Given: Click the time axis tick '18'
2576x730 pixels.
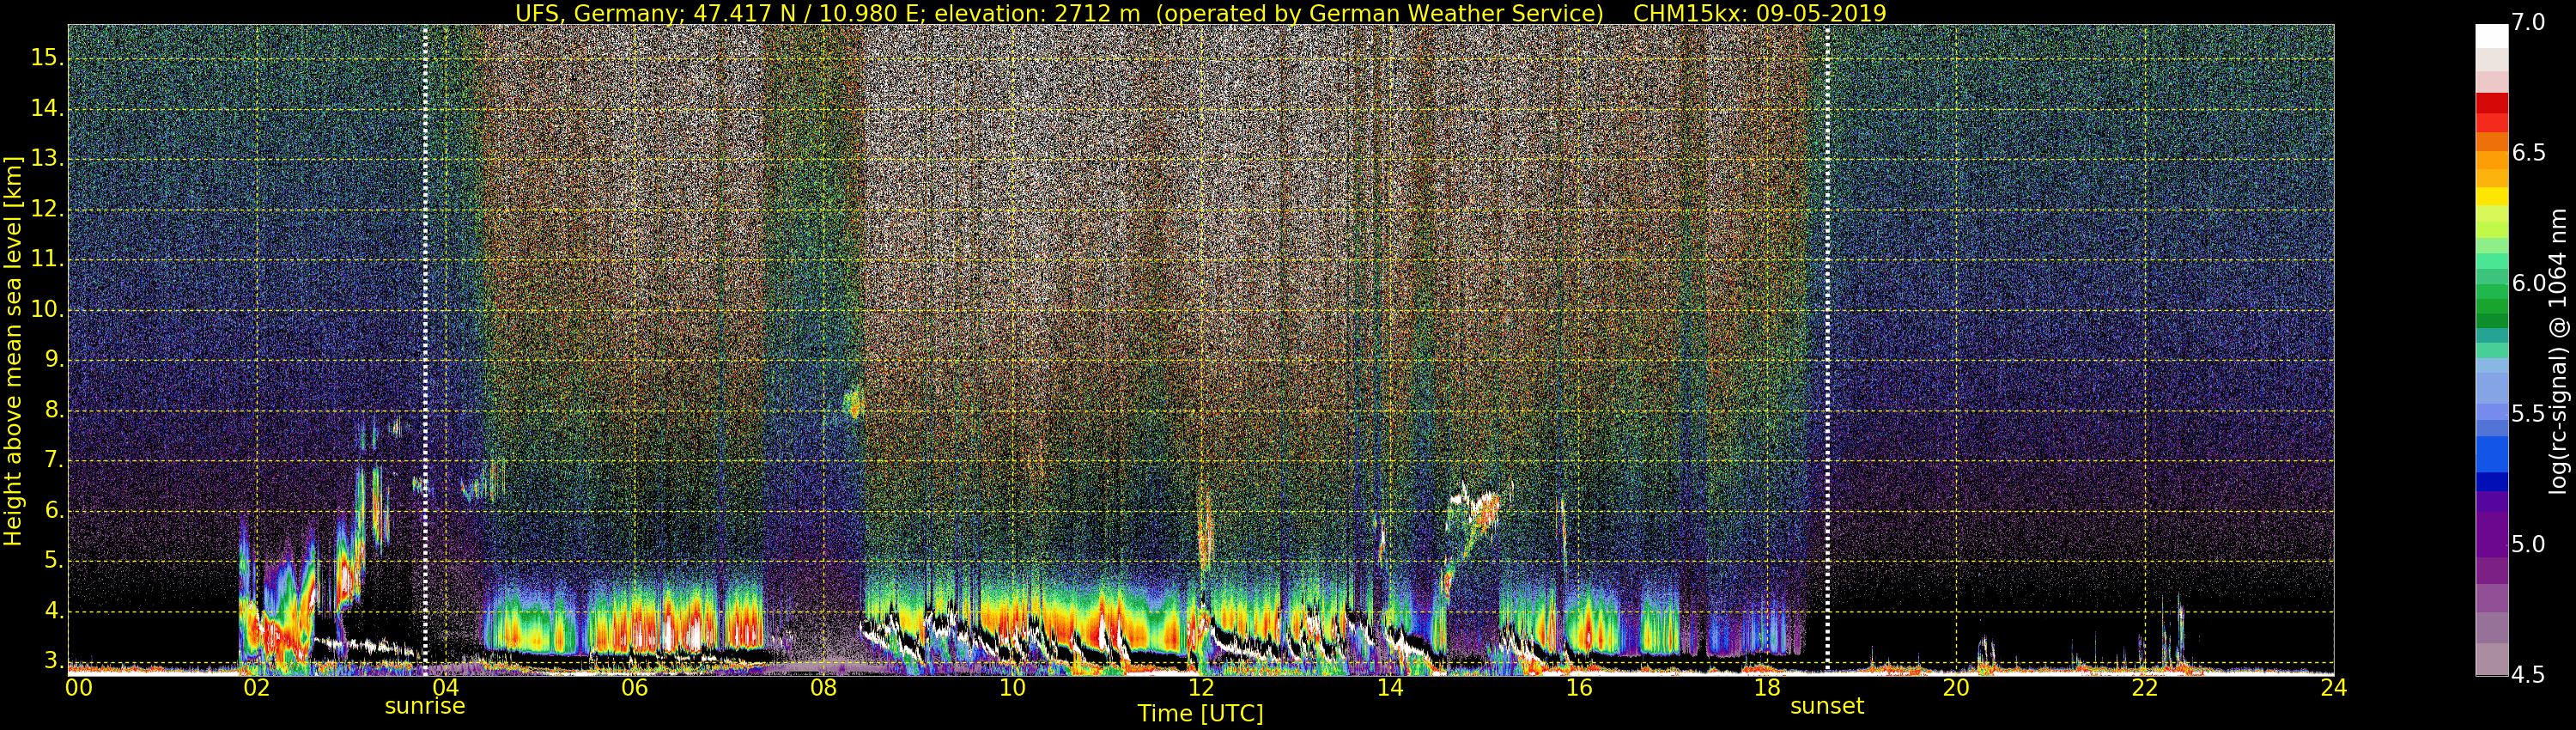Looking at the screenshot, I should coord(1768,688).
